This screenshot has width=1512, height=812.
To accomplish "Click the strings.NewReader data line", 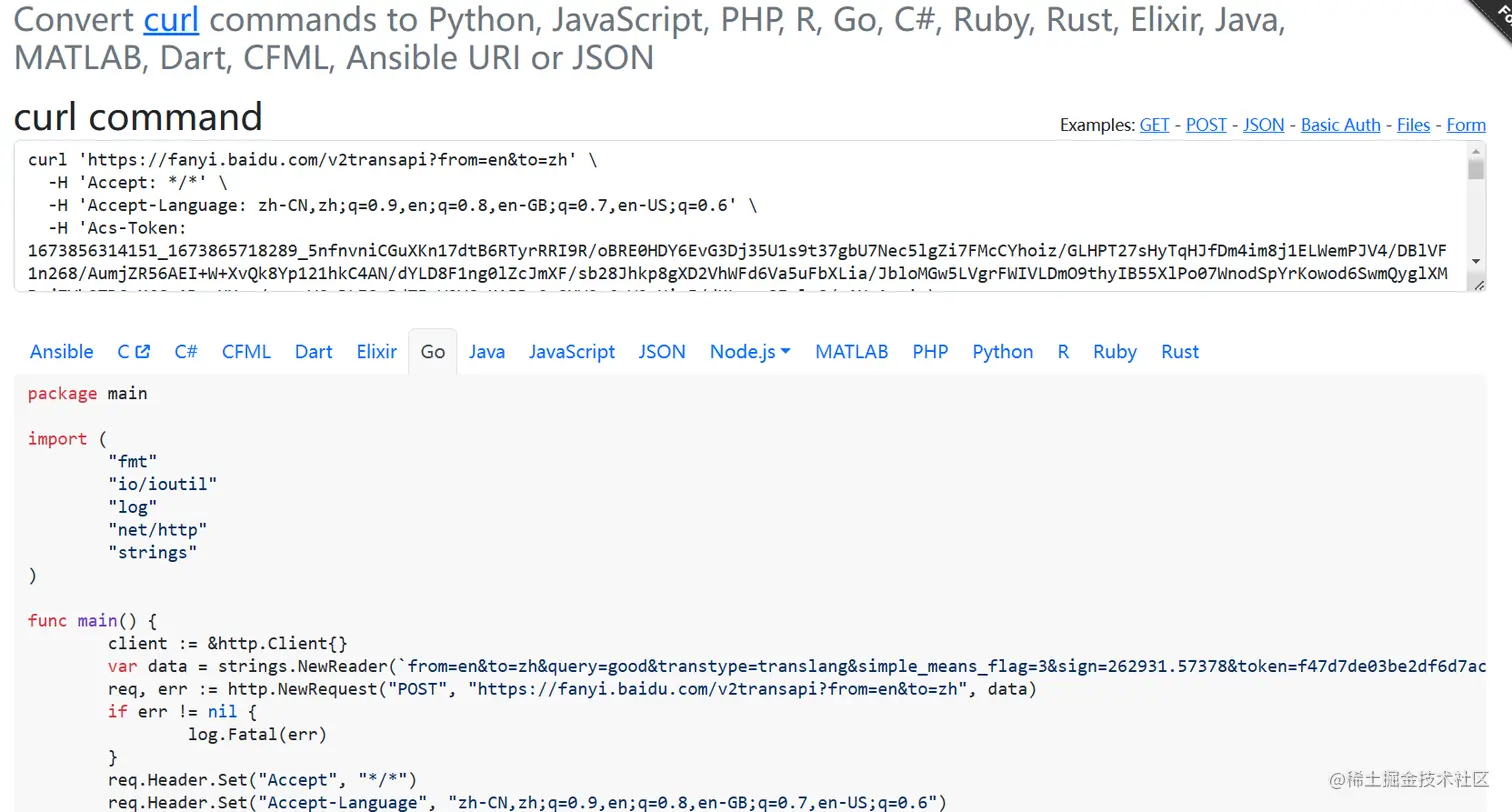I will (x=797, y=667).
